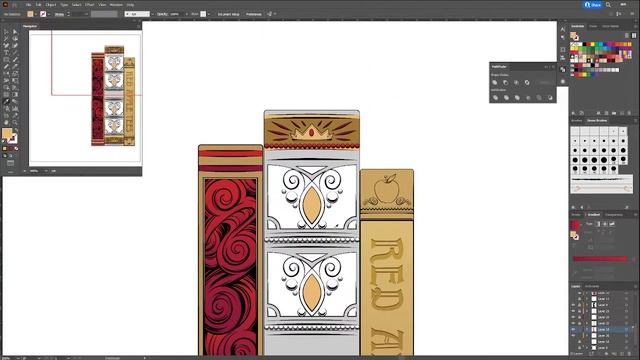Set paint mode to Color below fill swatch
The height and width of the screenshot is (360, 640).
click(x=5, y=149)
